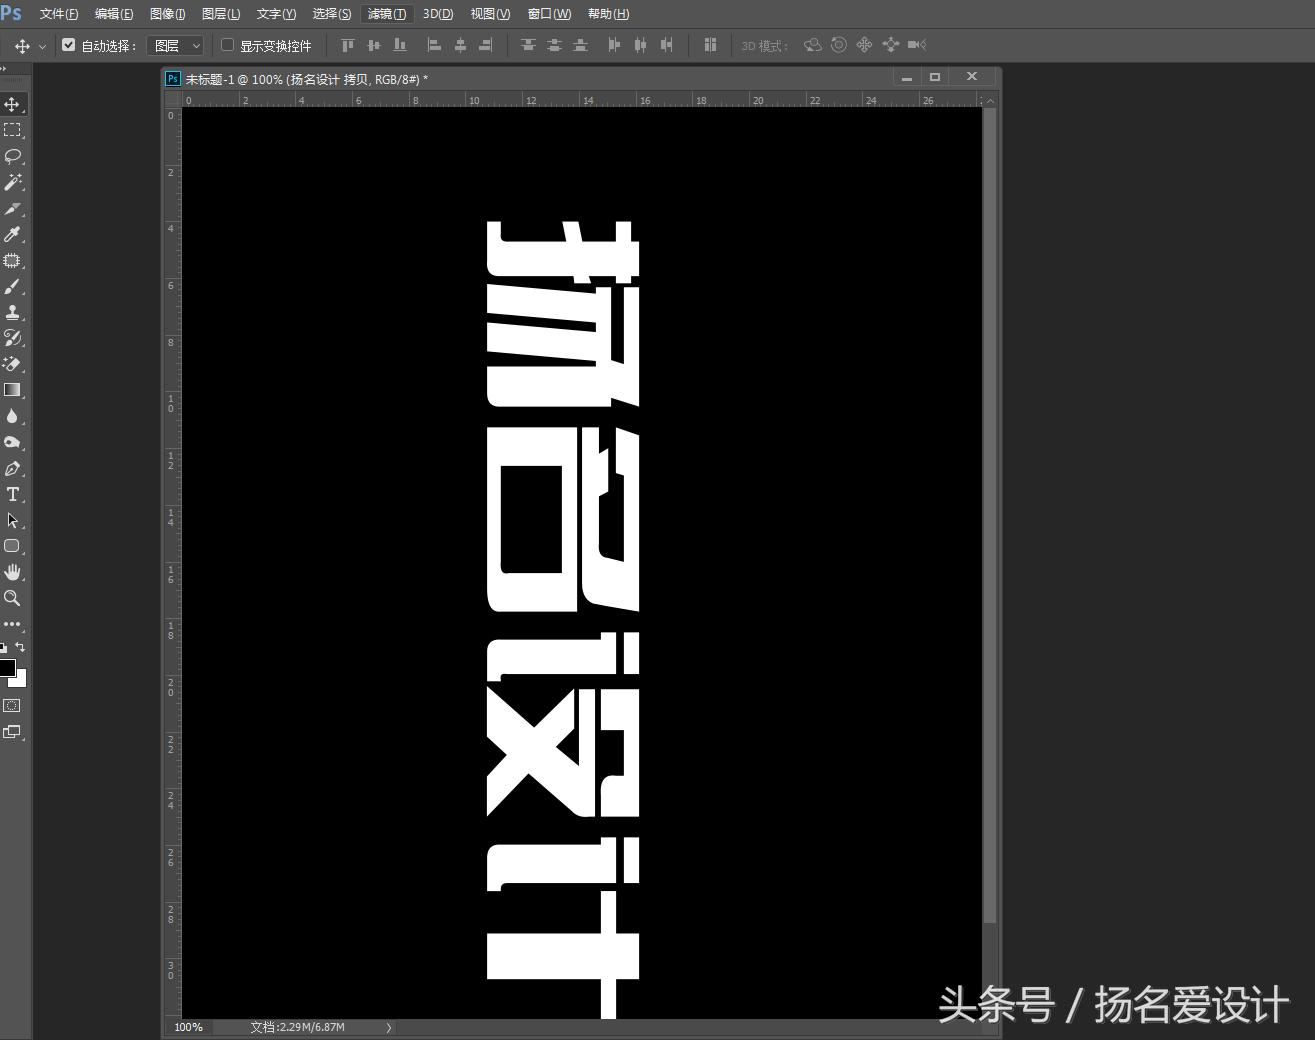Select the Rectangular Marquee tool
Image resolution: width=1315 pixels, height=1040 pixels.
click(x=13, y=129)
